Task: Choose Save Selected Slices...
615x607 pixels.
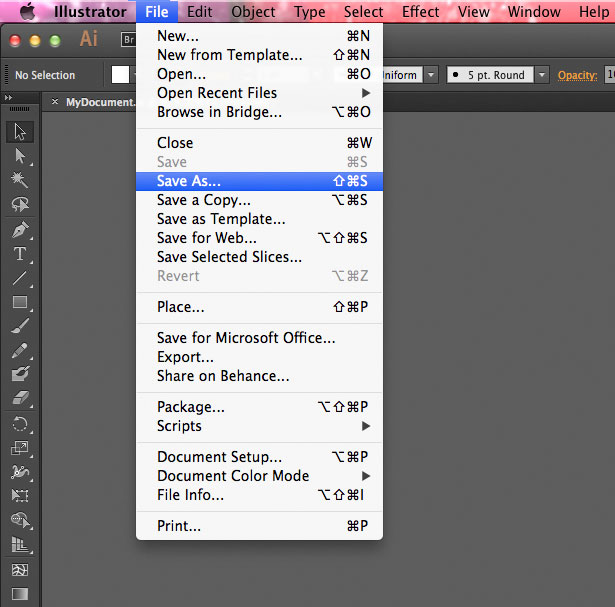Action: click(x=259, y=257)
